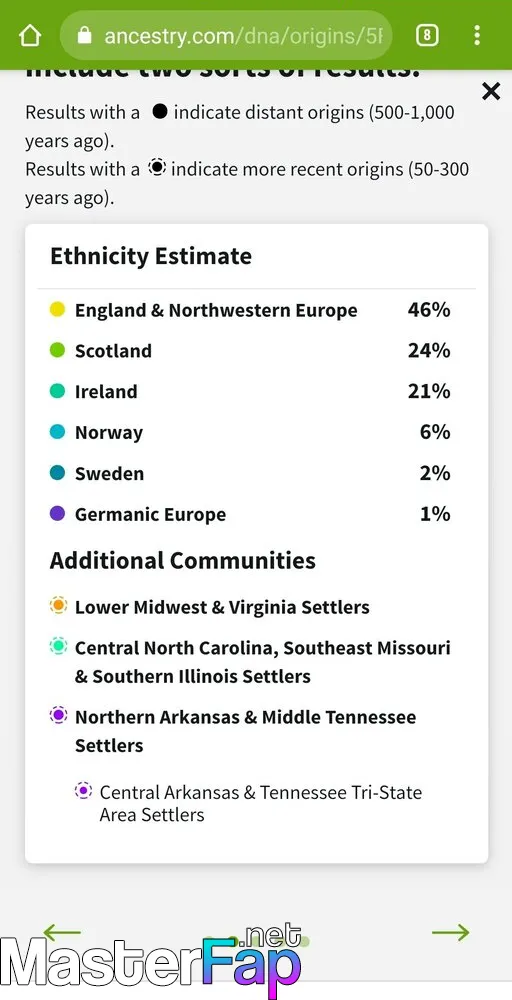512x1000 pixels.
Task: Advance to next slide with right arrow
Action: pos(451,932)
